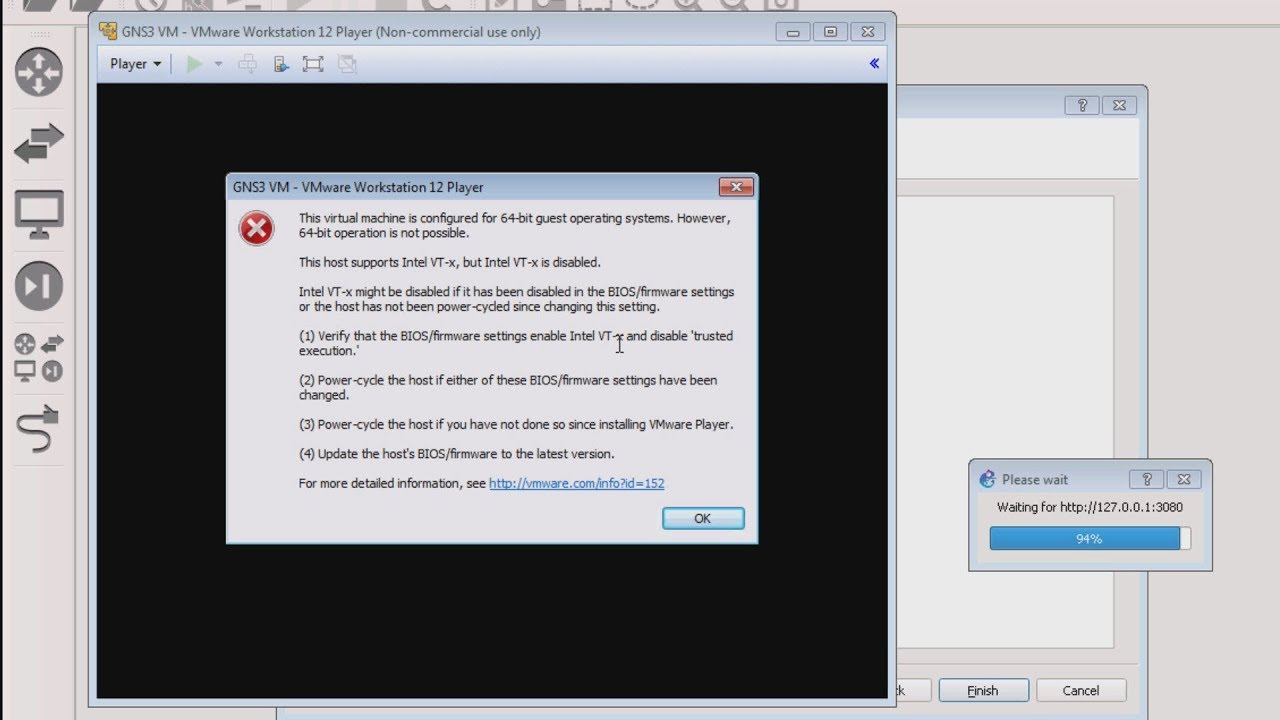Browse end devices (monitor icon) in GNS3
This screenshot has height=720, width=1280.
pyautogui.click(x=39, y=214)
